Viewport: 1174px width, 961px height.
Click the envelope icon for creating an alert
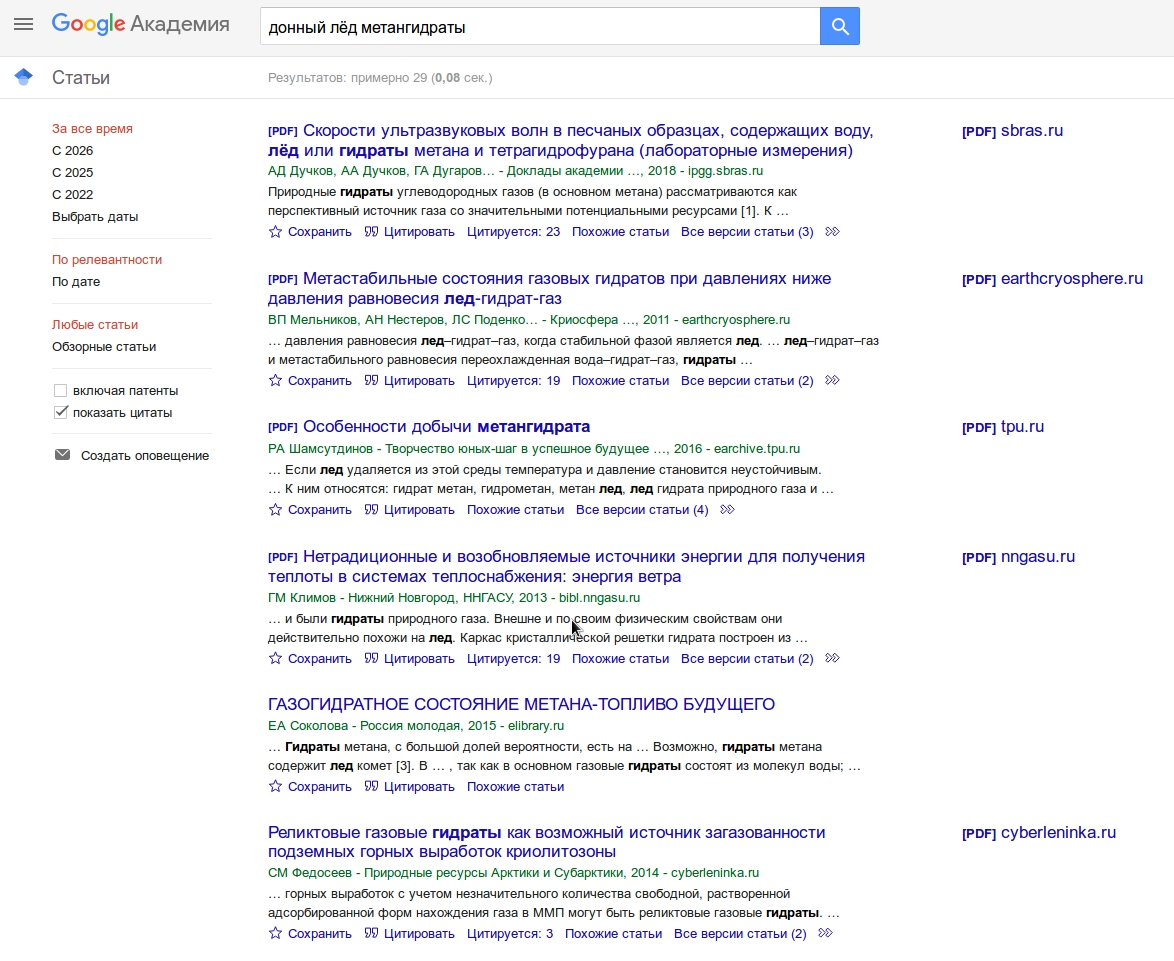(x=62, y=455)
